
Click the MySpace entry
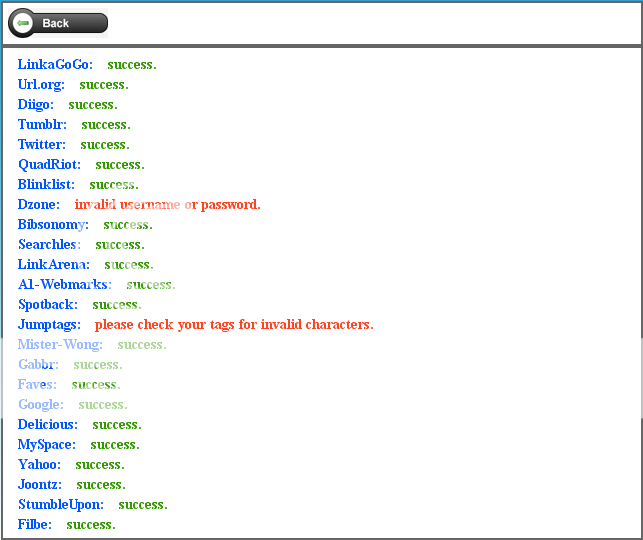pyautogui.click(x=47, y=445)
